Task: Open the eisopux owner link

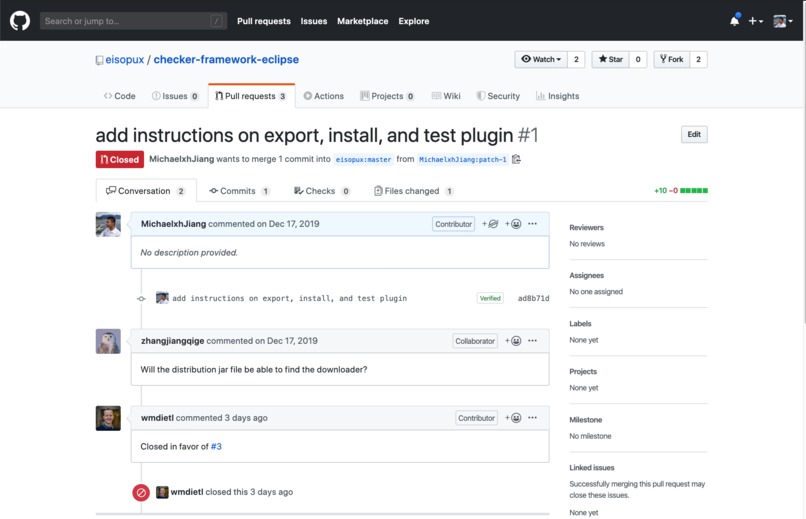Action: [x=124, y=60]
